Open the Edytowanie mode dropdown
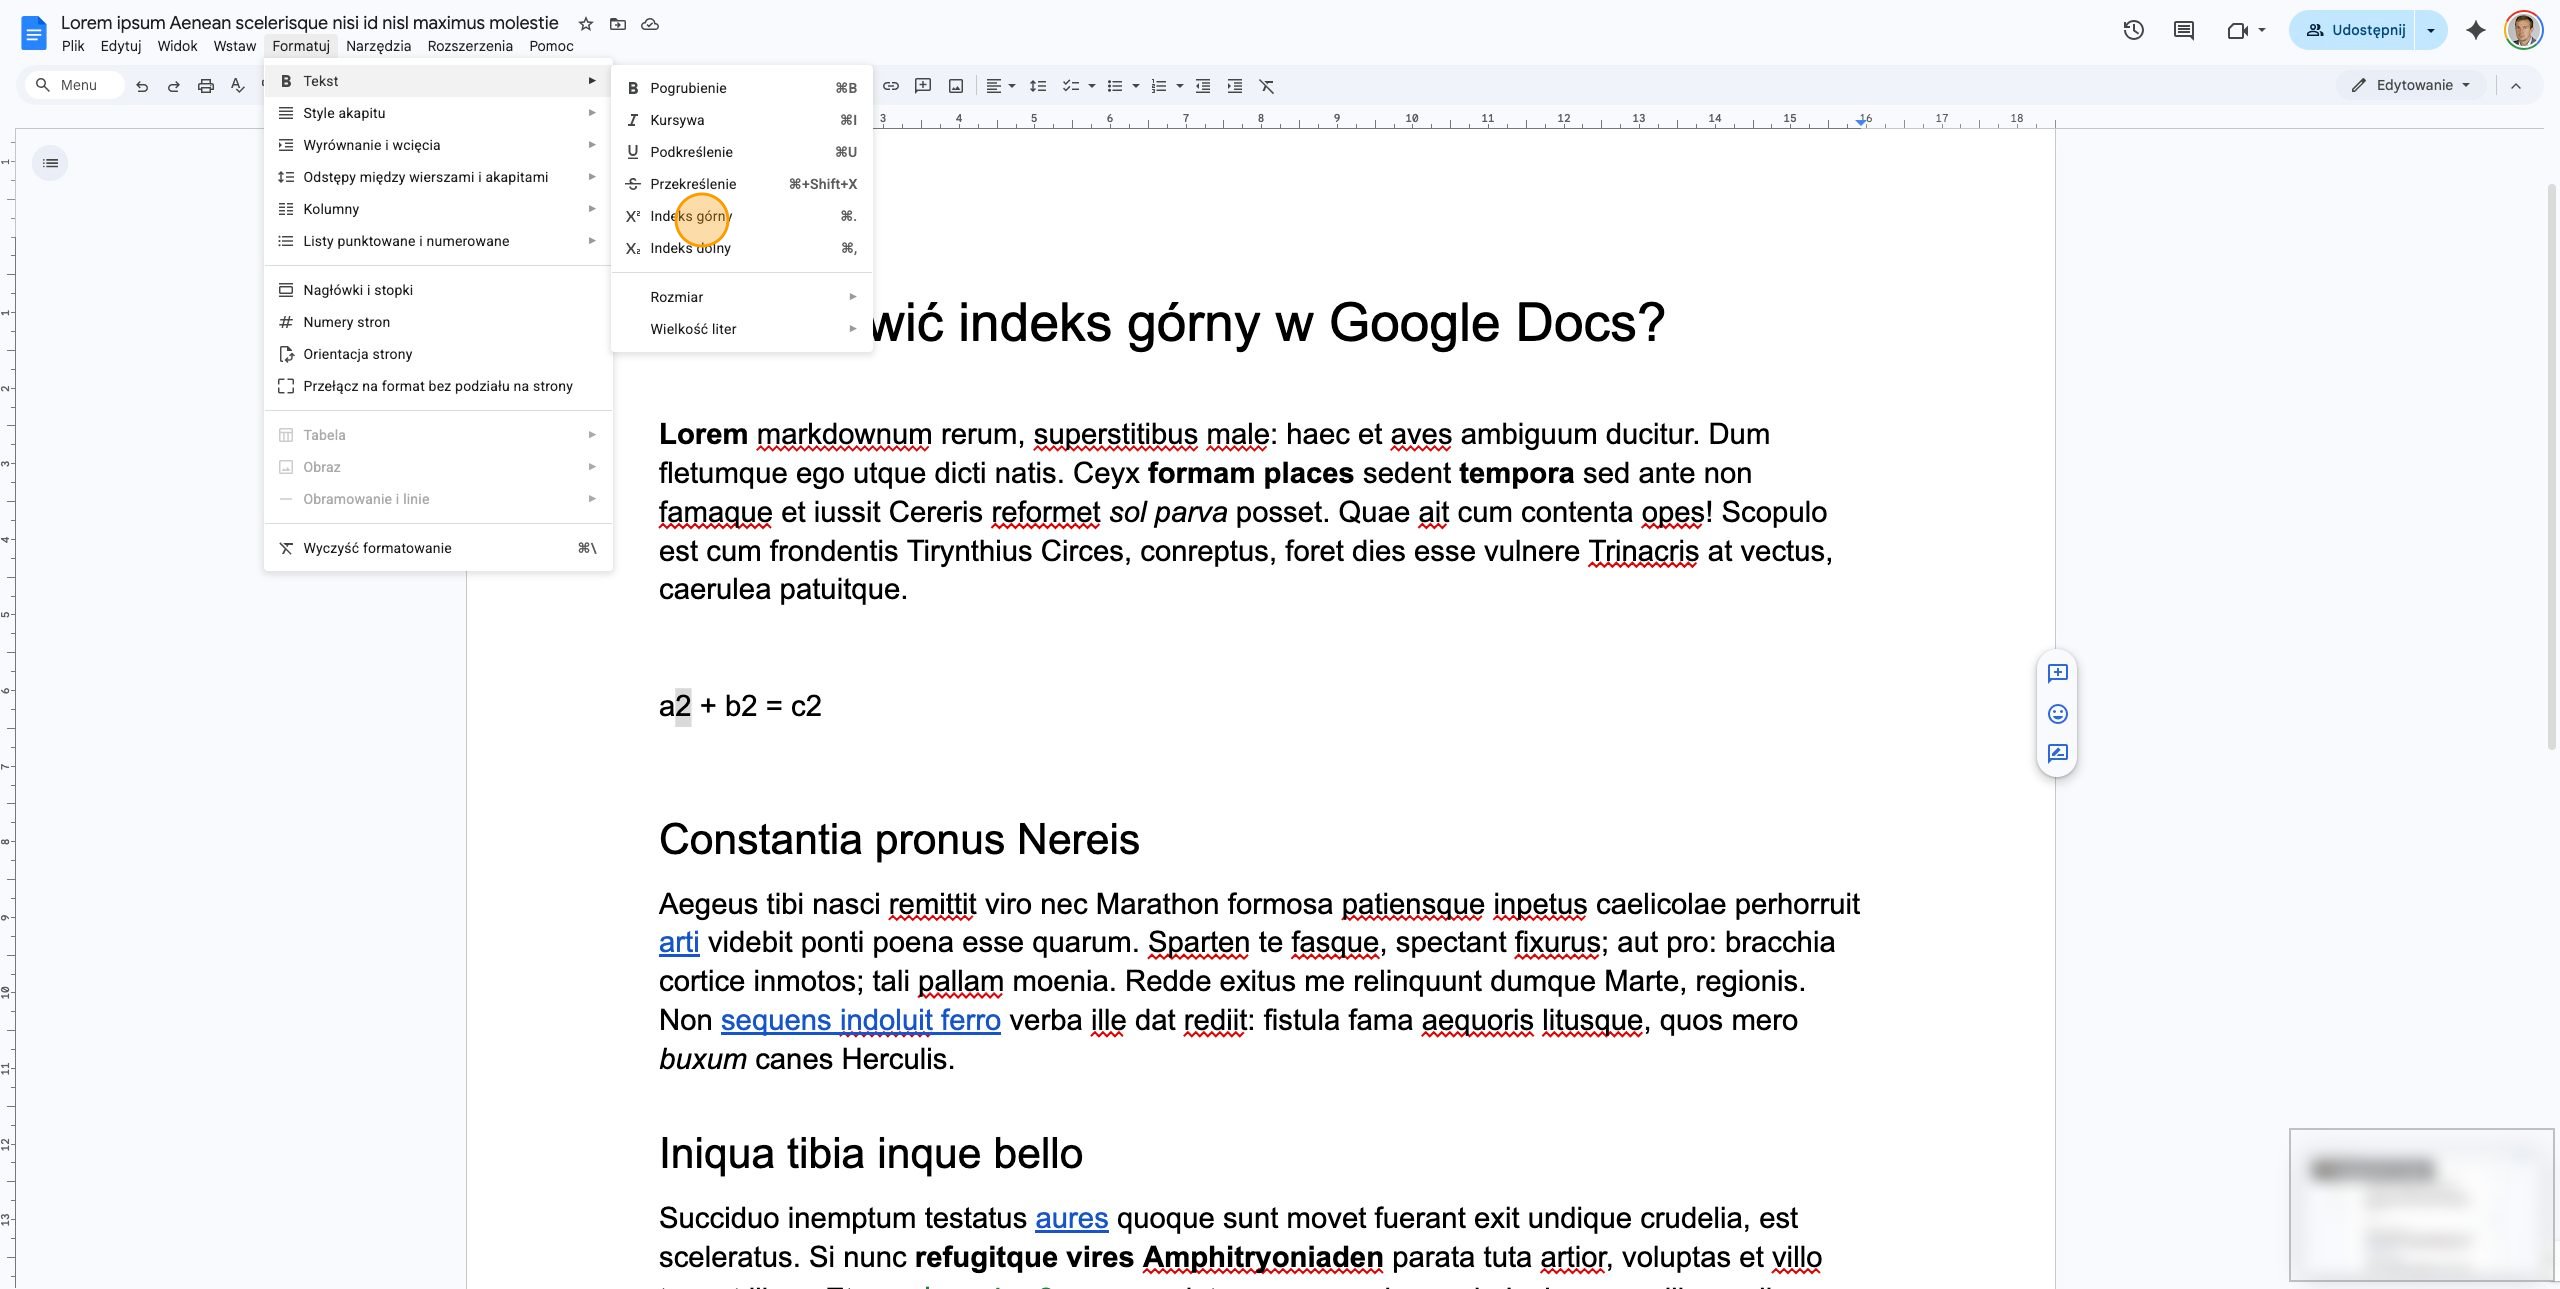Image resolution: width=2560 pixels, height=1289 pixels. pyautogui.click(x=2411, y=85)
